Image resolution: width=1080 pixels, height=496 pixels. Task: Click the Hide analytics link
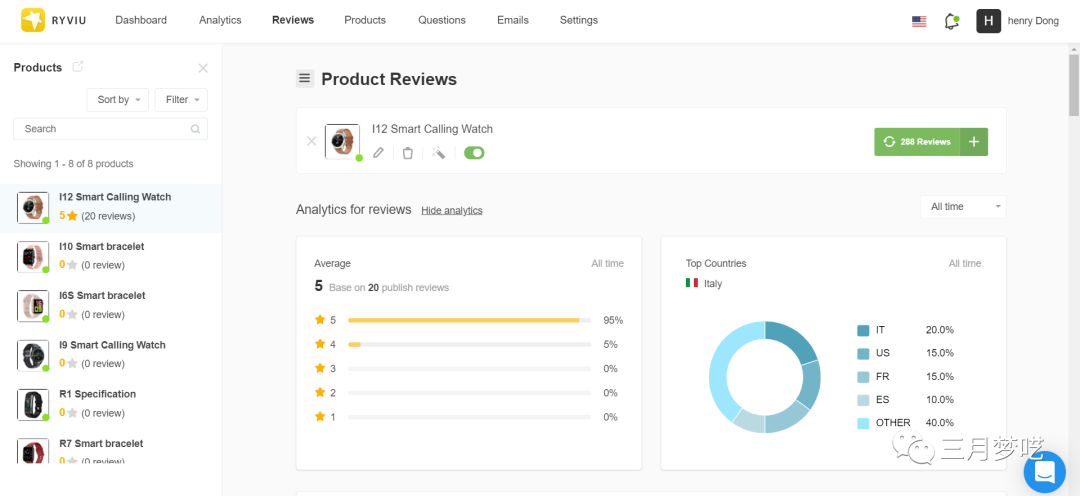click(451, 210)
